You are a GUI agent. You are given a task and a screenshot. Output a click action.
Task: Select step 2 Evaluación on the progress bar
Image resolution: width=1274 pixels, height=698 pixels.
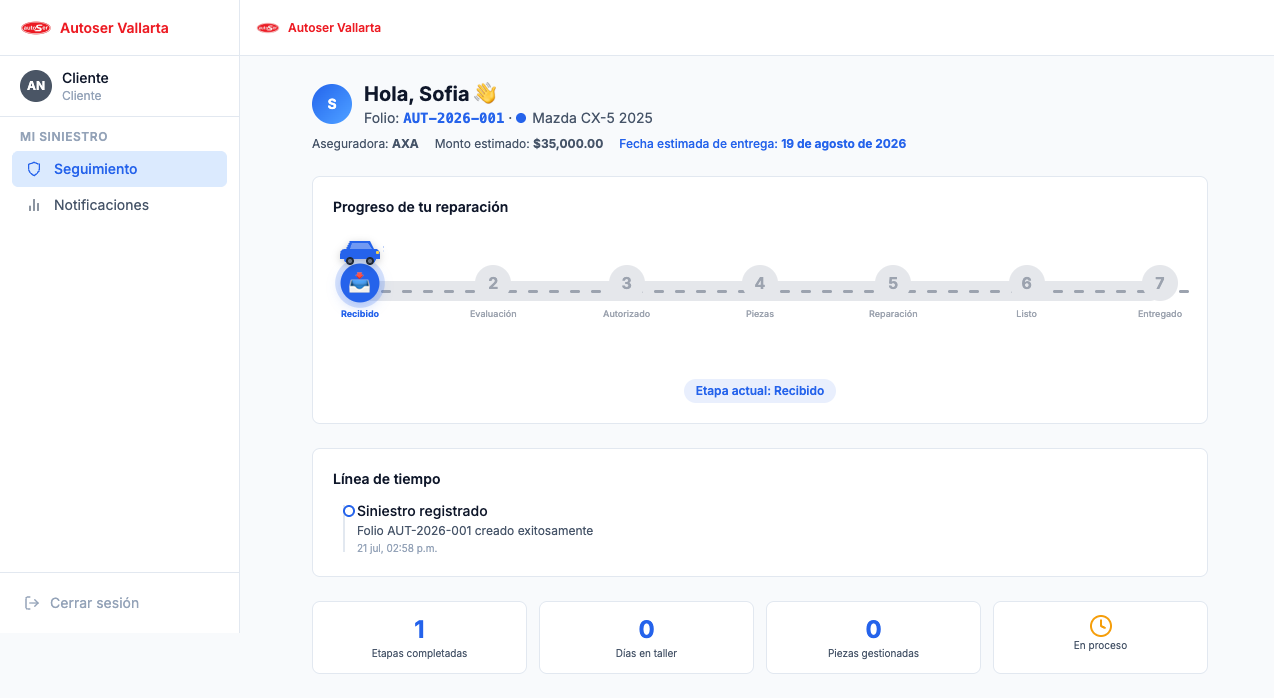[x=493, y=284]
